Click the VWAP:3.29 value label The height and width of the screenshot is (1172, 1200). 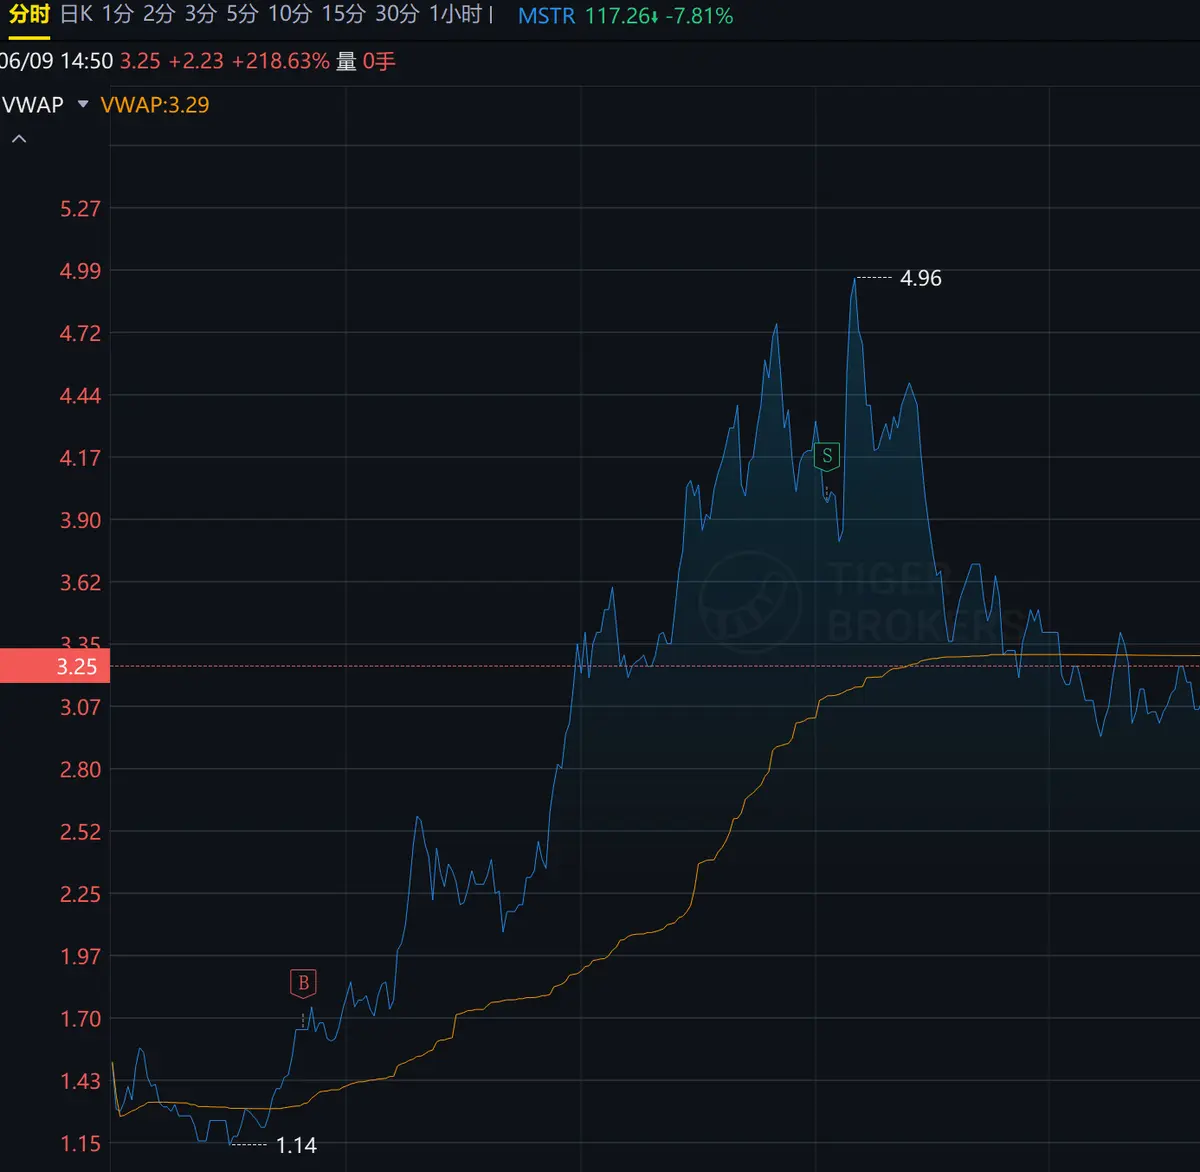(x=155, y=105)
